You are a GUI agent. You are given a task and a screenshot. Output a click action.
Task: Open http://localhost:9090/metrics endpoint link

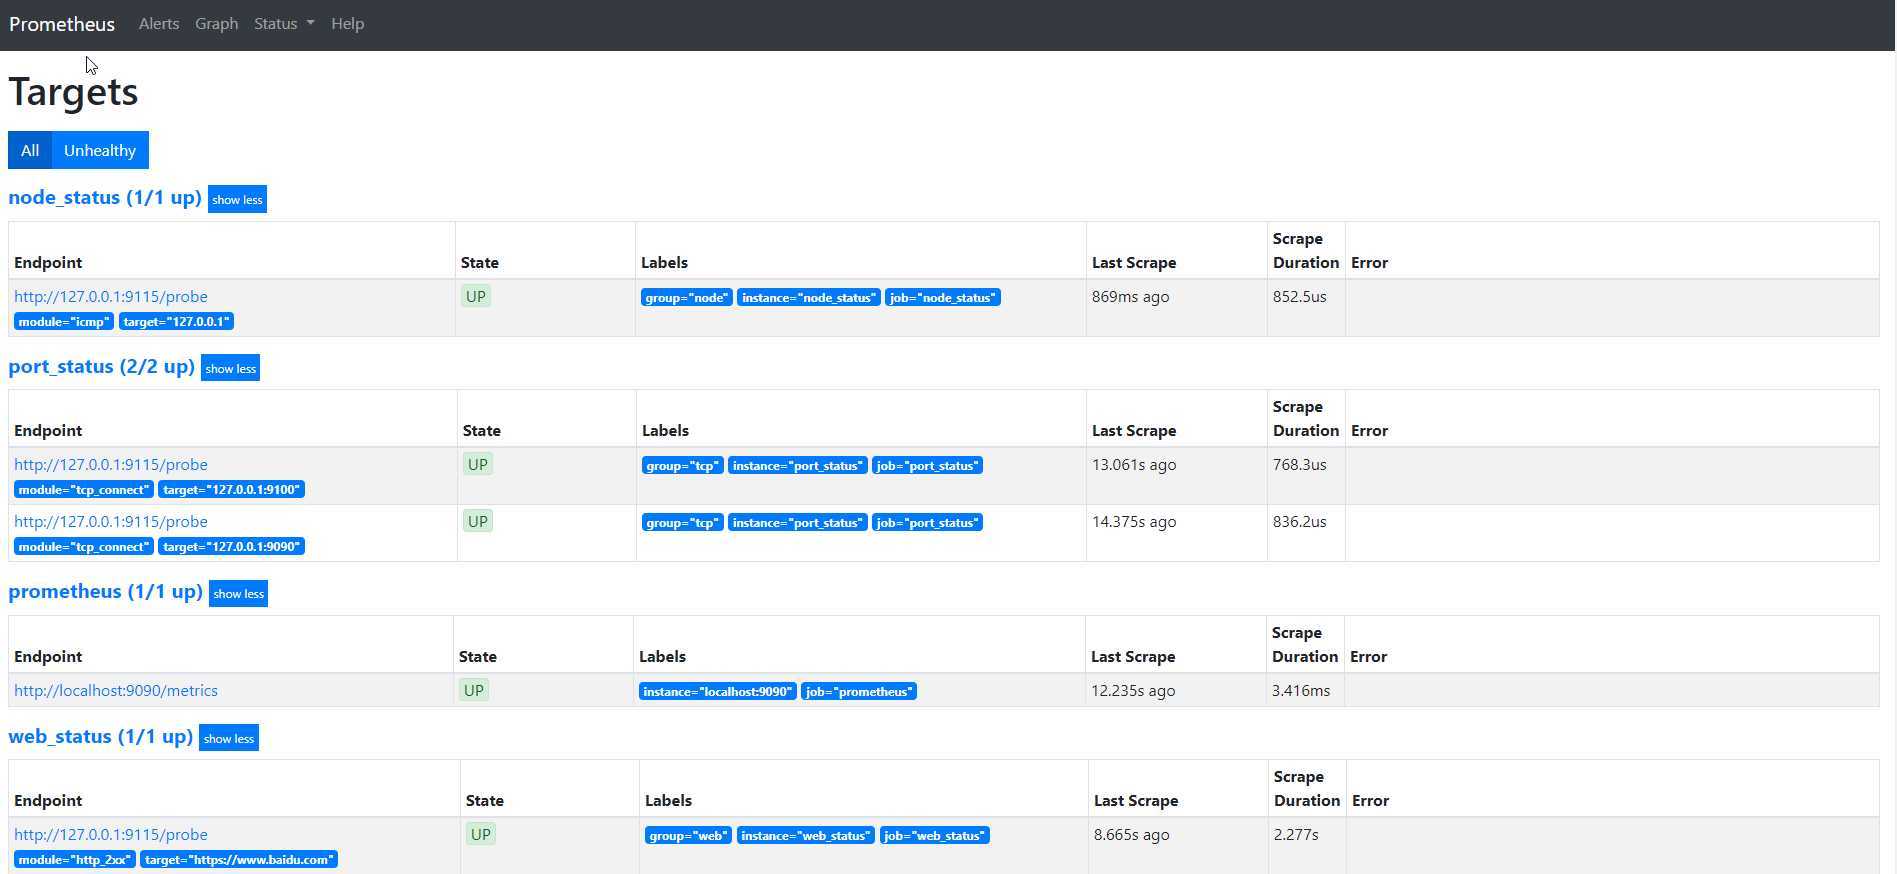[x=116, y=690]
